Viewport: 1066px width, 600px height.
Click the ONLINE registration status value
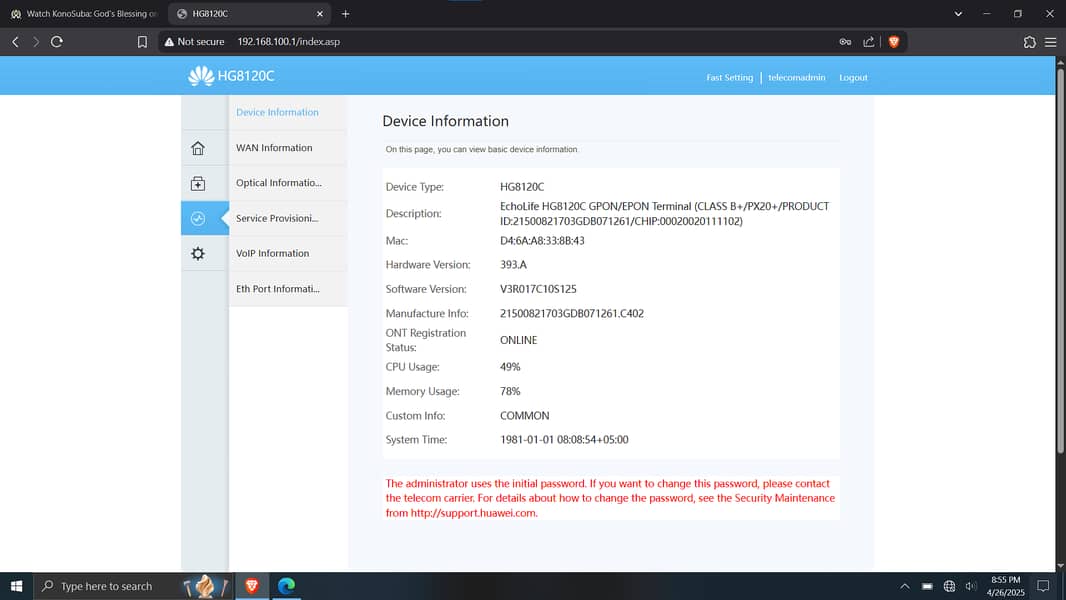pos(518,340)
